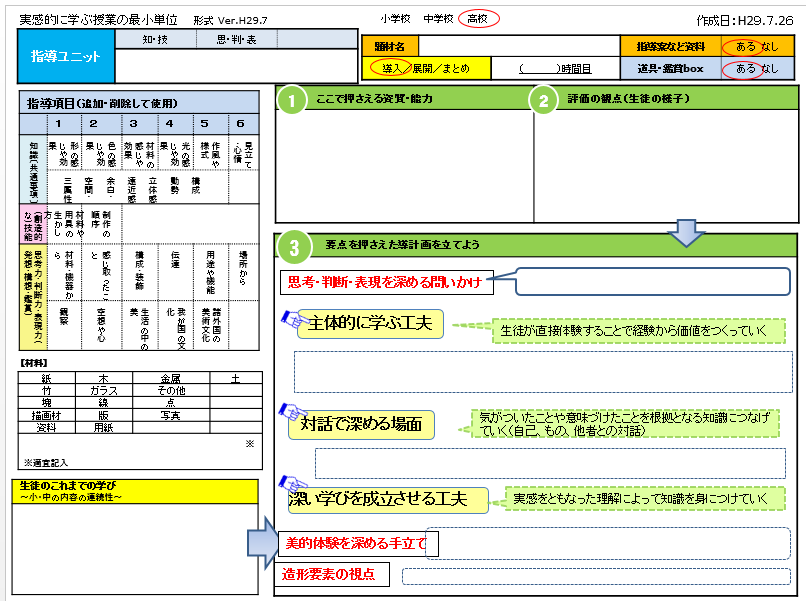Select the 知・技 column header

point(156,40)
